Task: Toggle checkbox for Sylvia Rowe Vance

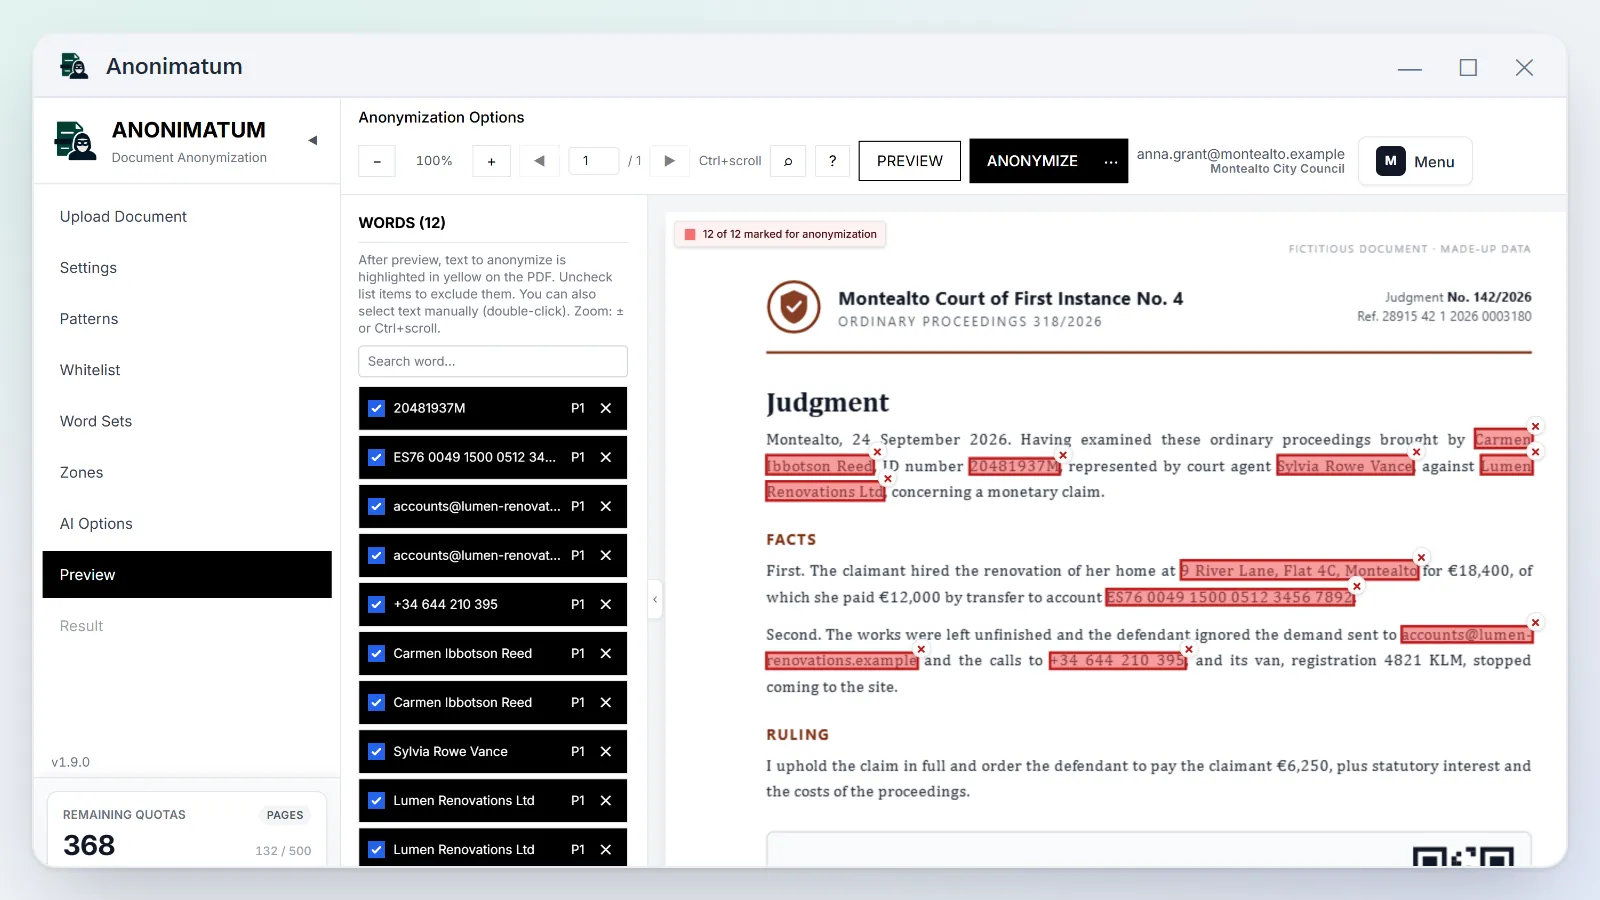Action: pyautogui.click(x=377, y=751)
